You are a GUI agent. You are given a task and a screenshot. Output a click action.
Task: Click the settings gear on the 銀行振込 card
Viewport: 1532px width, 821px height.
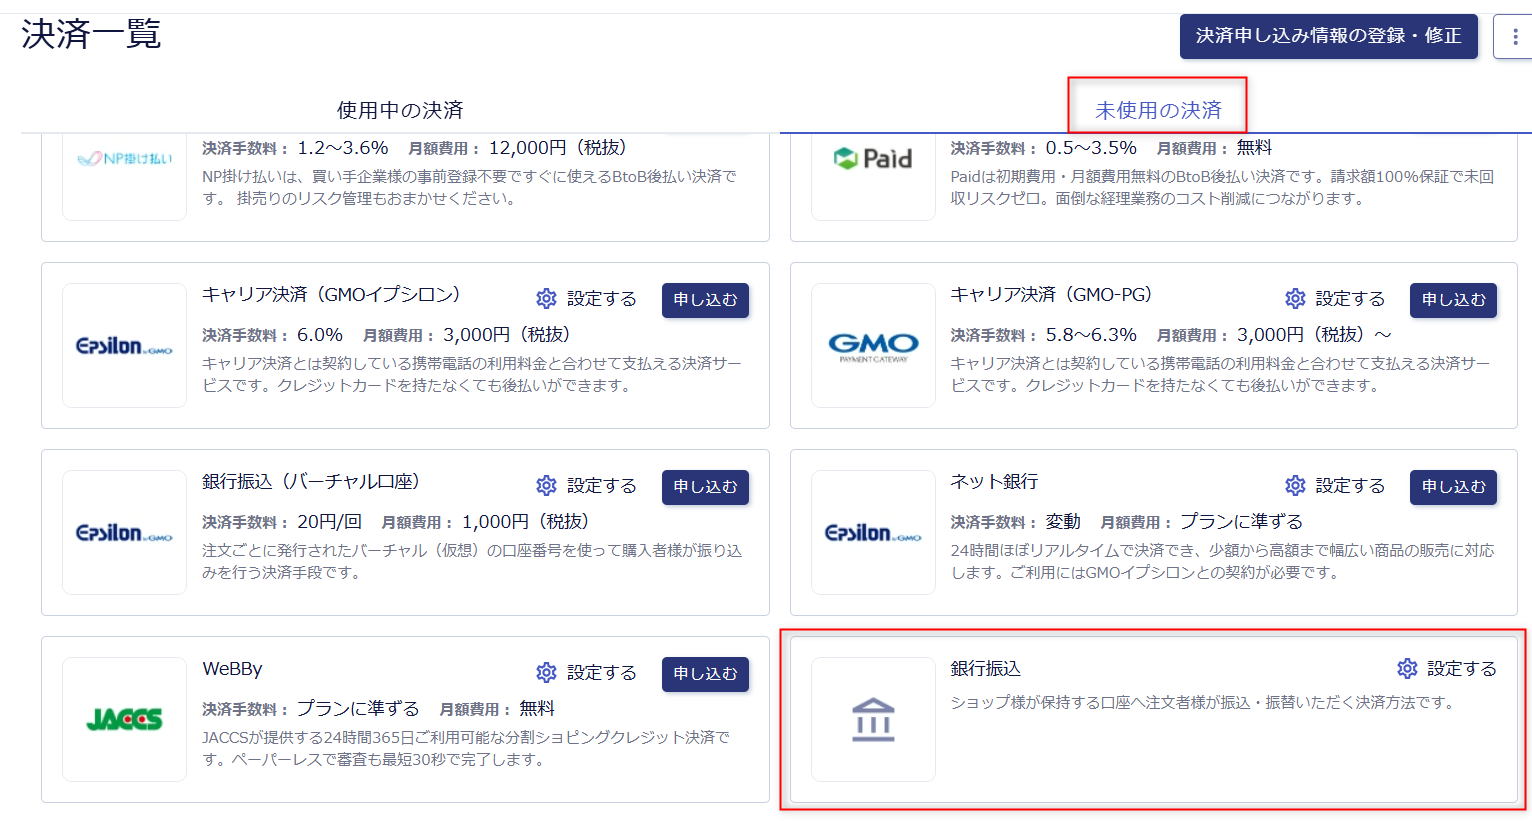(x=1407, y=669)
